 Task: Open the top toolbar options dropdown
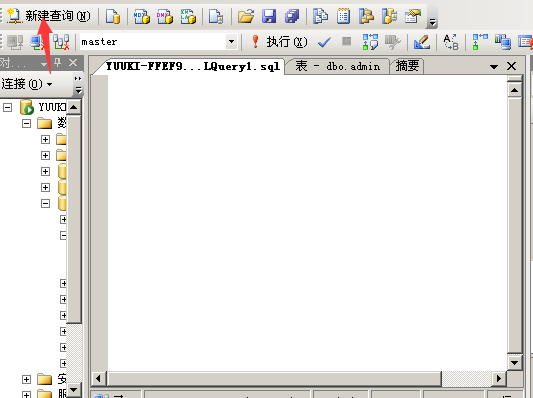pyautogui.click(x=432, y=22)
